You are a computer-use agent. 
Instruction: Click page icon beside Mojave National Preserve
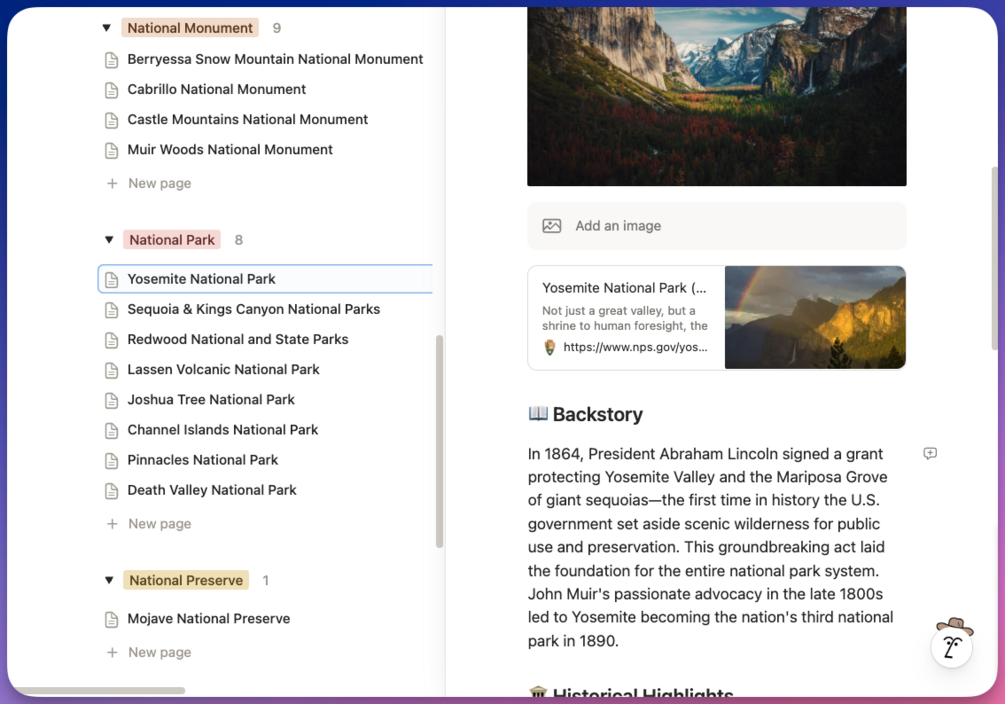pyautogui.click(x=112, y=619)
